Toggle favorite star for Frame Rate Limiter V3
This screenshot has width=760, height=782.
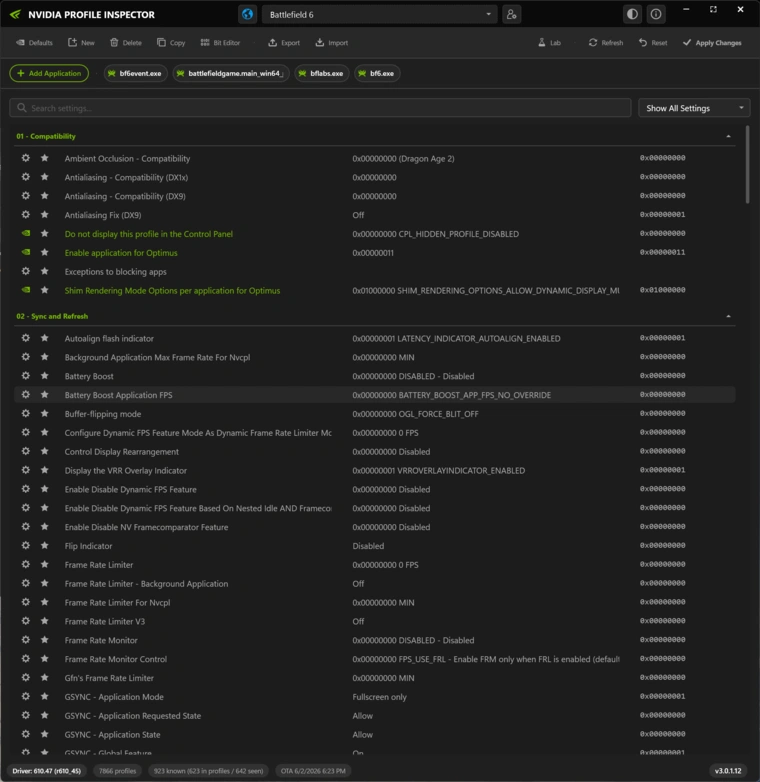tap(44, 621)
